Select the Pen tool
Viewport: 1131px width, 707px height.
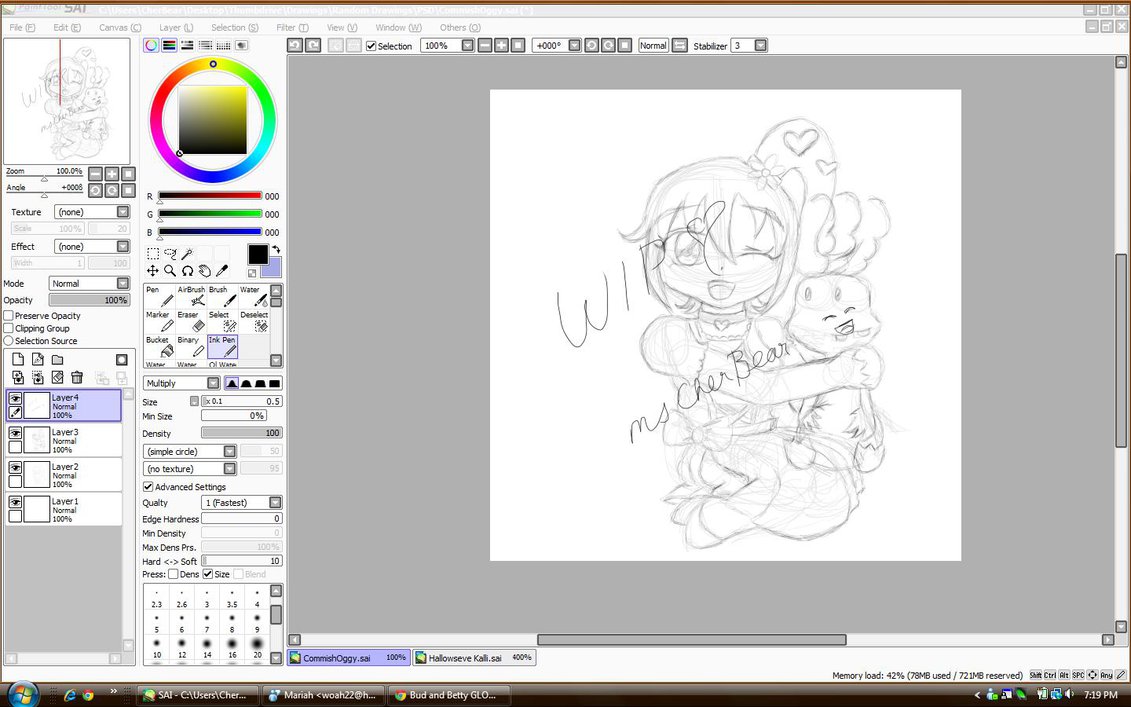(159, 296)
